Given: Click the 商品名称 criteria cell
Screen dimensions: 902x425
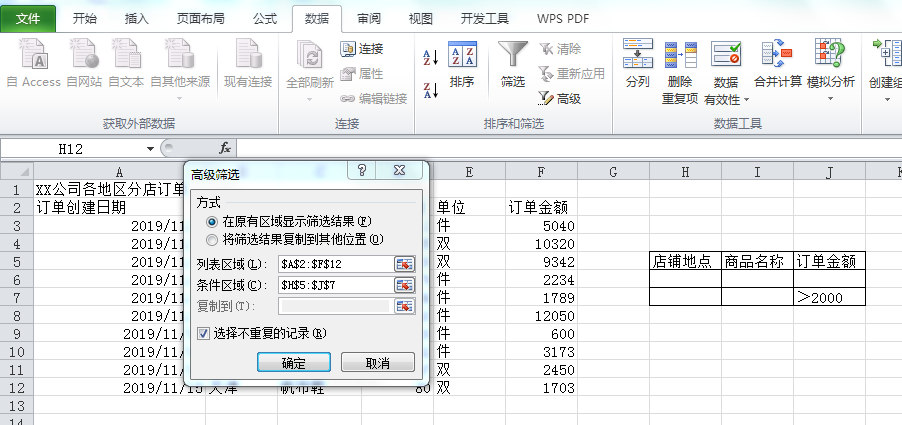Looking at the screenshot, I should pyautogui.click(x=757, y=262).
